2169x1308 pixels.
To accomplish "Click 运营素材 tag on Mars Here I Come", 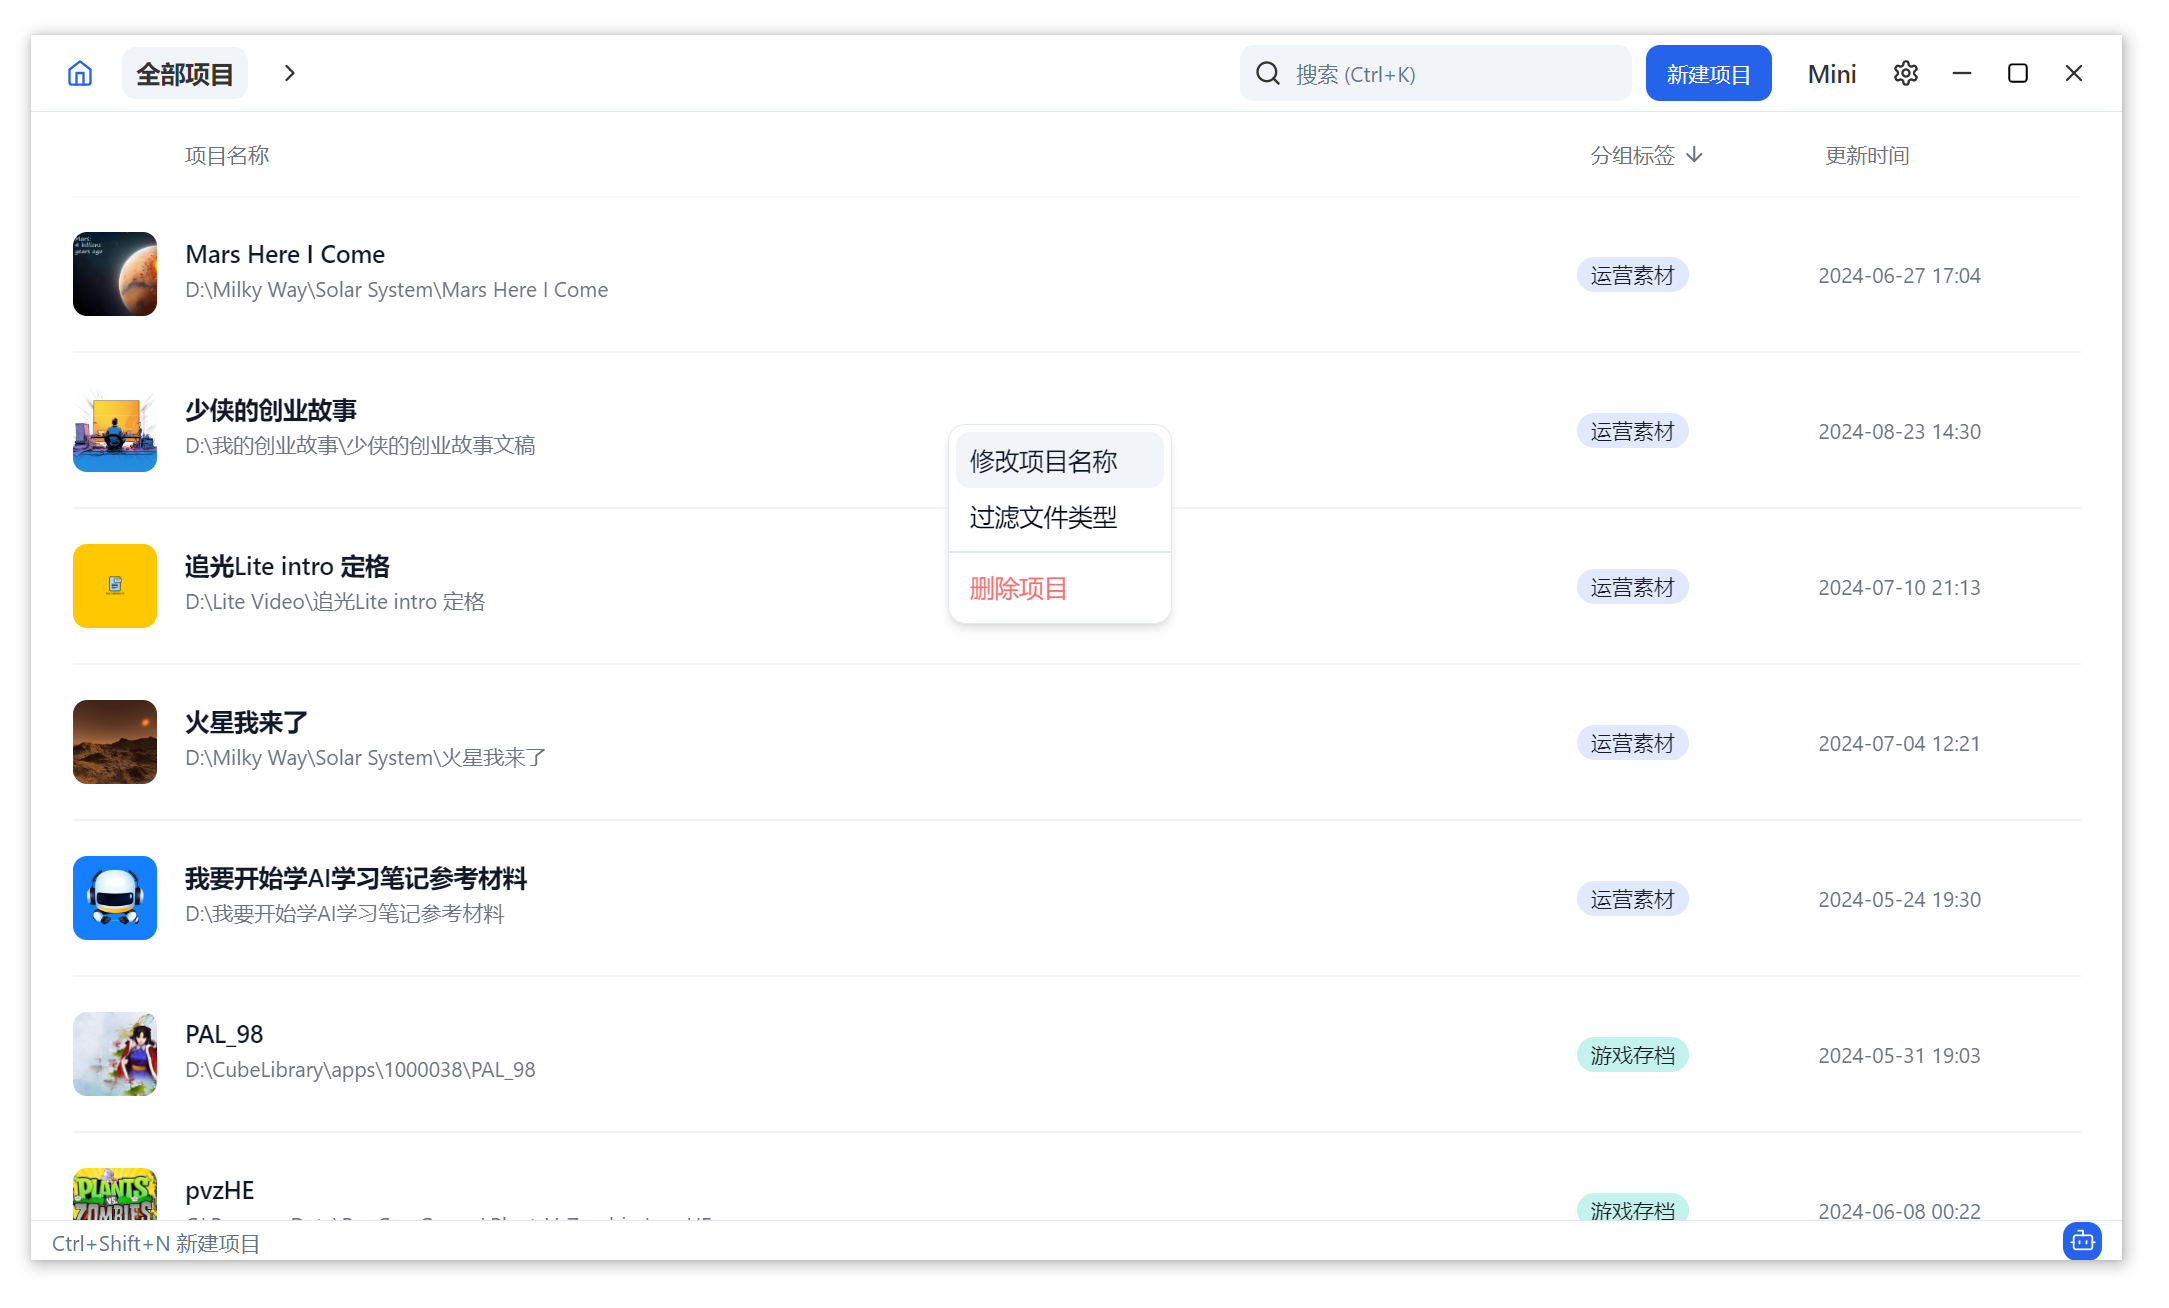I will click(1632, 275).
